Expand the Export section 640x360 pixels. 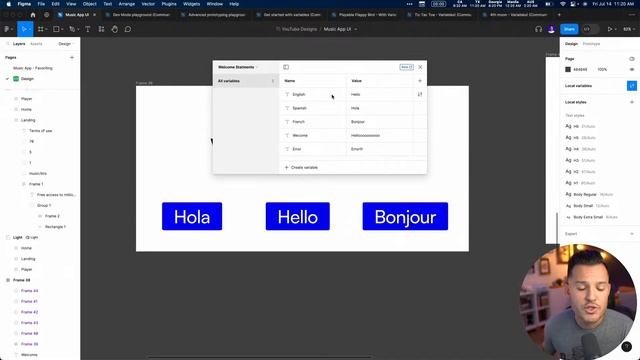pos(632,234)
